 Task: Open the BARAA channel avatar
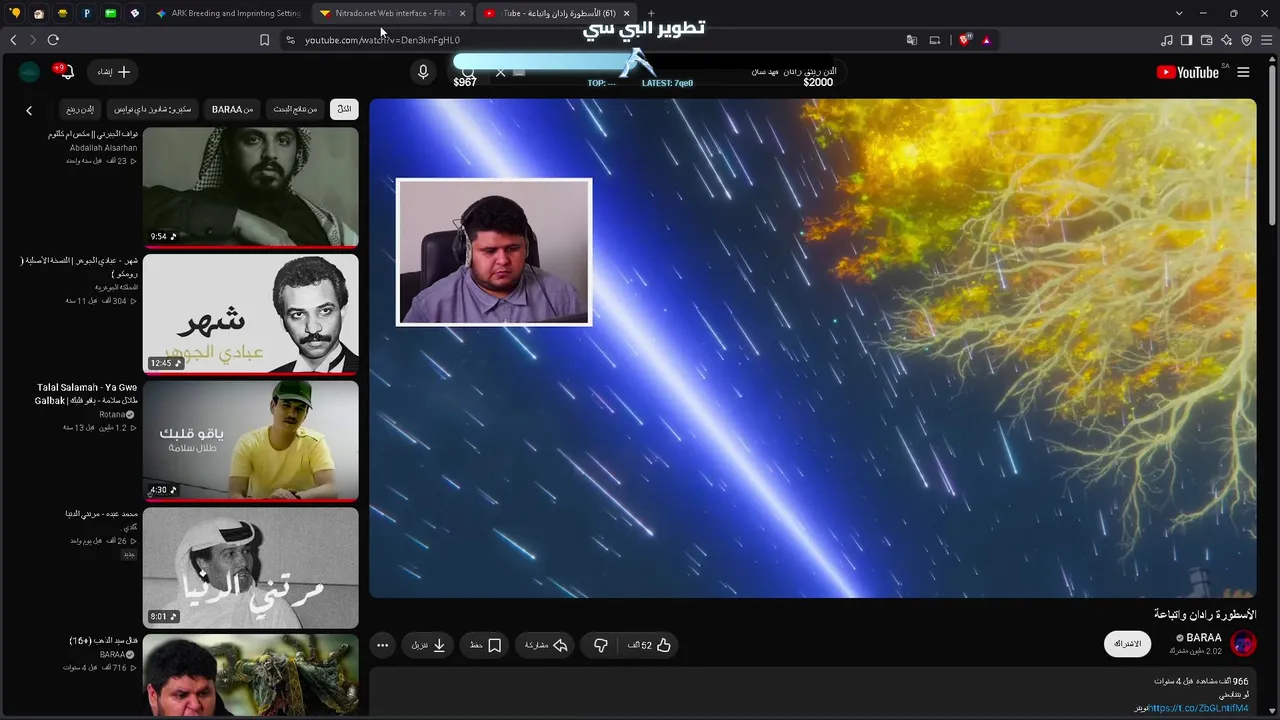(x=1243, y=643)
